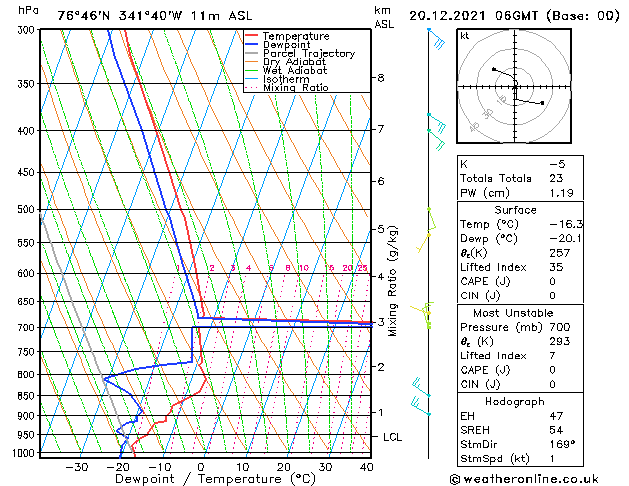The image size is (629, 486).
Task: Click the 650 hPa pressure label
Action: click(x=28, y=302)
